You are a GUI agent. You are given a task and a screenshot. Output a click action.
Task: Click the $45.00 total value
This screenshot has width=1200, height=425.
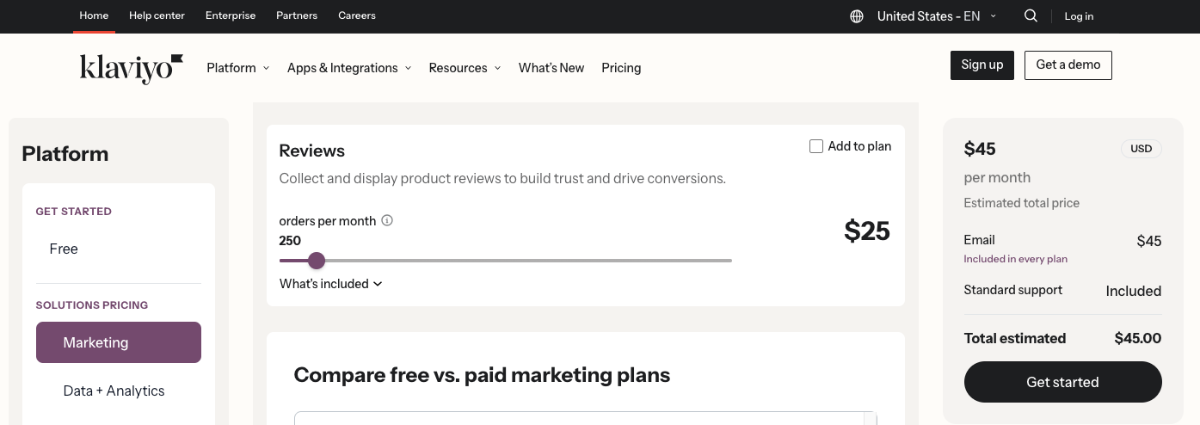tap(1138, 338)
